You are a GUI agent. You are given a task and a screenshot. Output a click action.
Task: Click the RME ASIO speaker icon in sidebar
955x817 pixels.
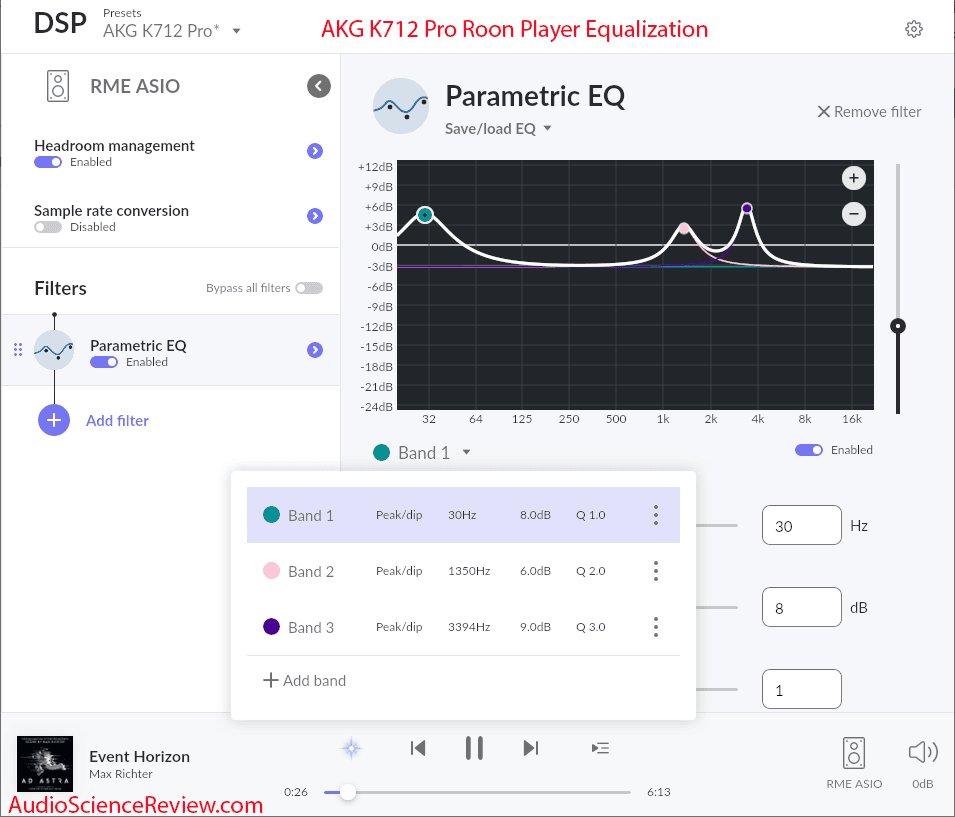[x=58, y=86]
